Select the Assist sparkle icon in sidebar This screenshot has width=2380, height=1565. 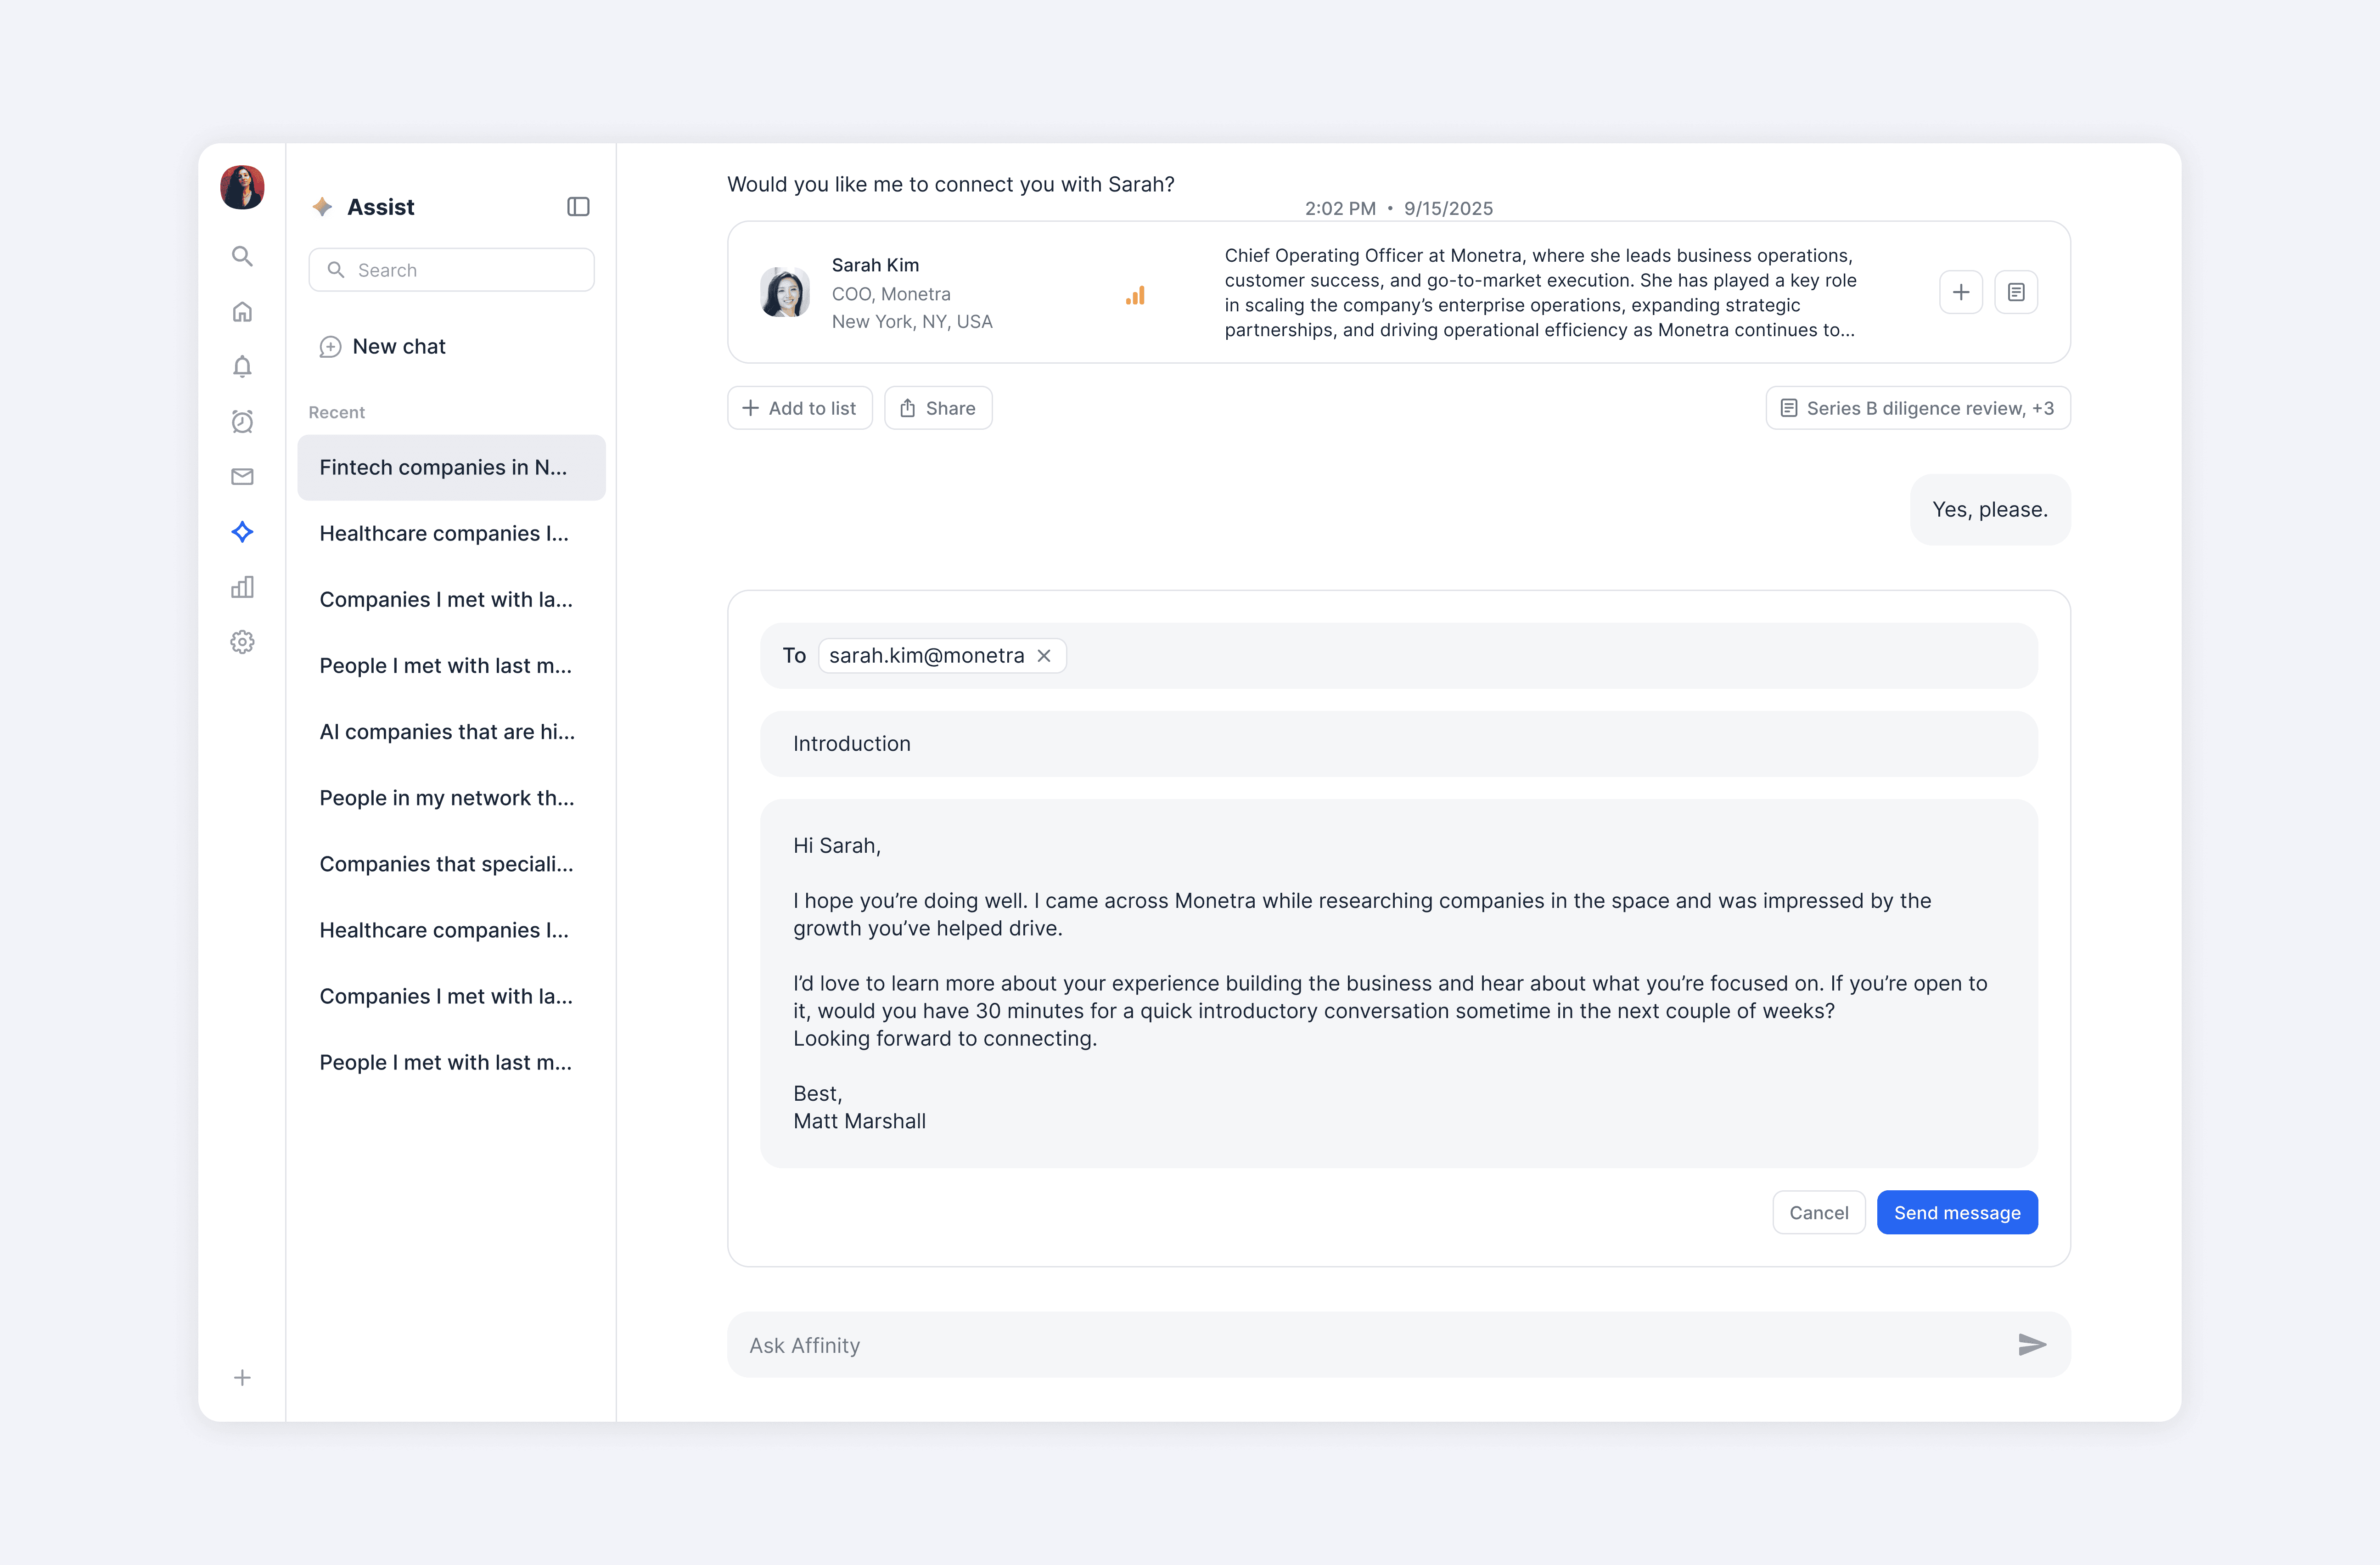(242, 532)
